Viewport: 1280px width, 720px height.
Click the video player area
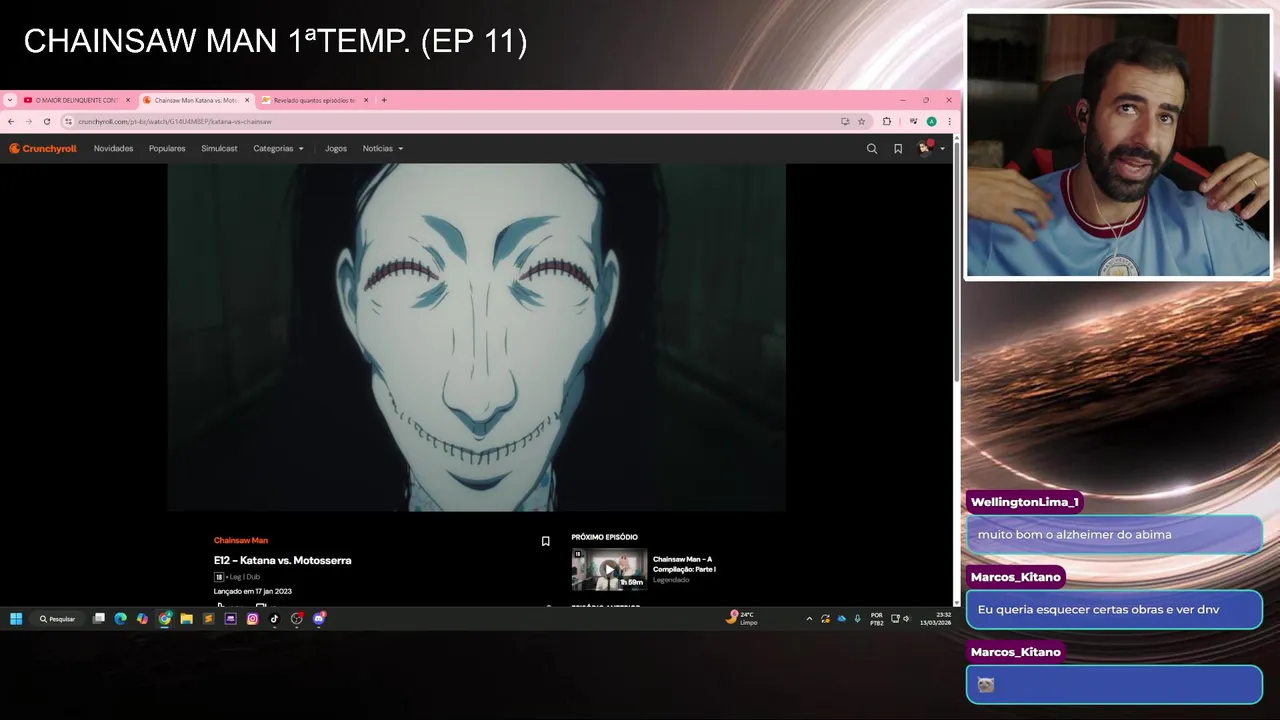coord(476,337)
